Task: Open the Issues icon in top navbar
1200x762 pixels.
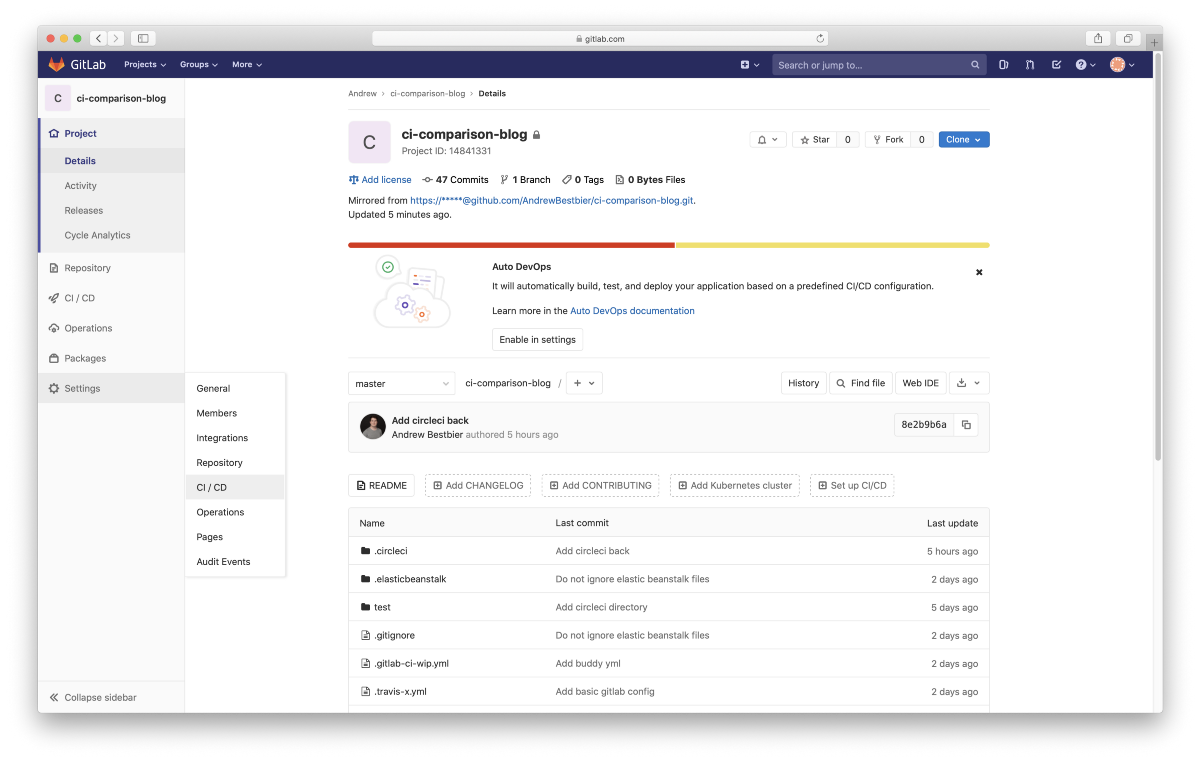Action: pos(1003,65)
